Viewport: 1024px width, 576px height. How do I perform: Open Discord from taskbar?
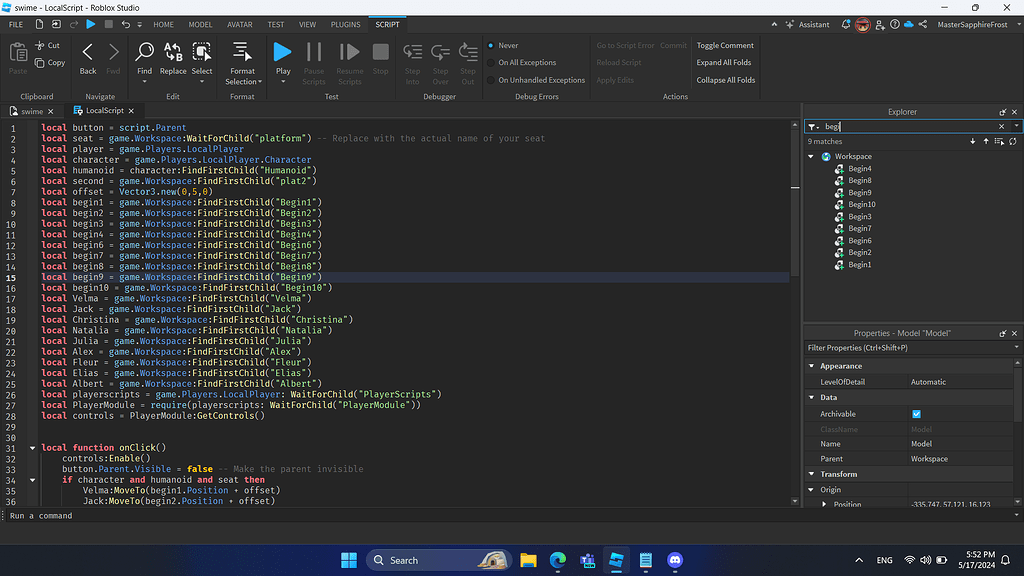coord(675,560)
